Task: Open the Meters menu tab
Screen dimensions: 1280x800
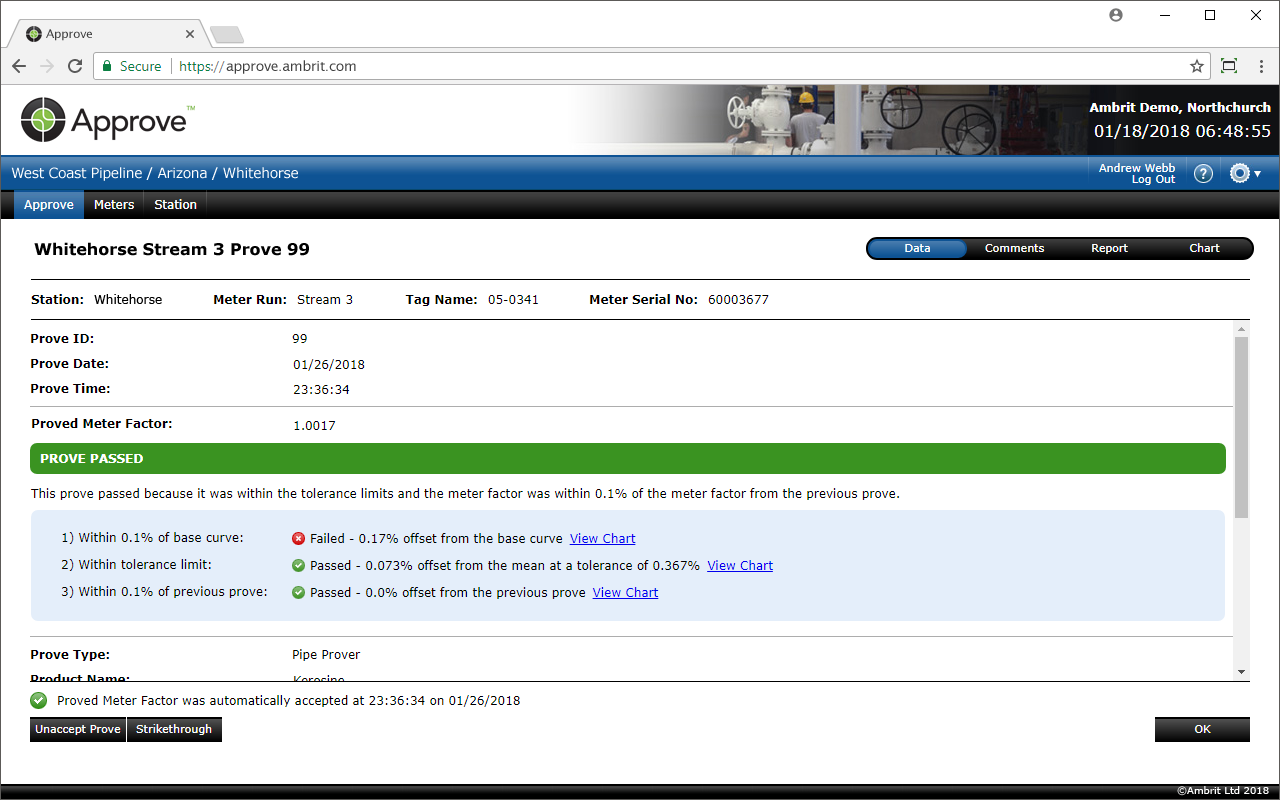Action: [114, 204]
